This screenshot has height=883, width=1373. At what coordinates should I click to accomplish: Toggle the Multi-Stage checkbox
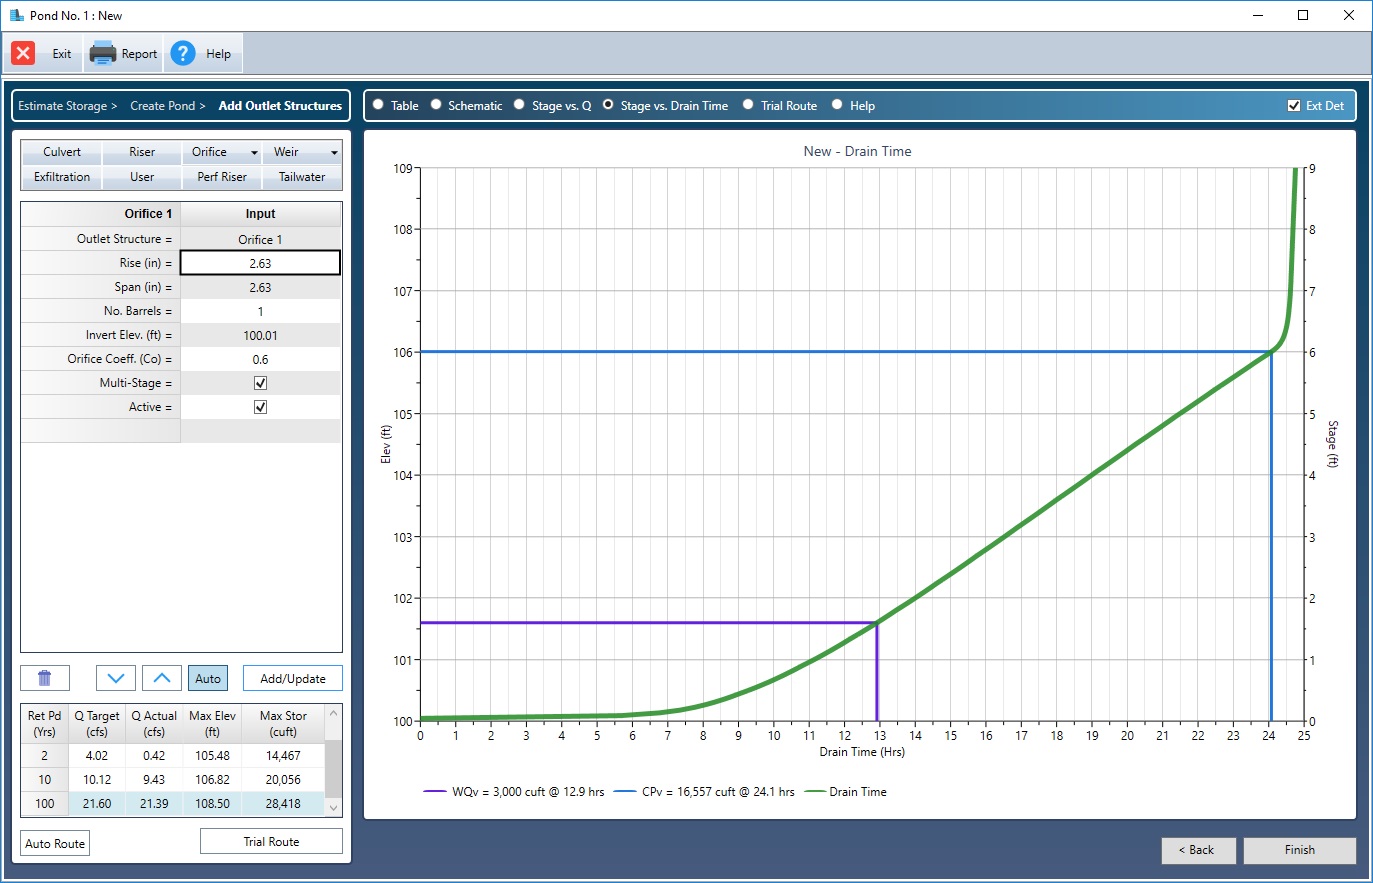pos(260,383)
